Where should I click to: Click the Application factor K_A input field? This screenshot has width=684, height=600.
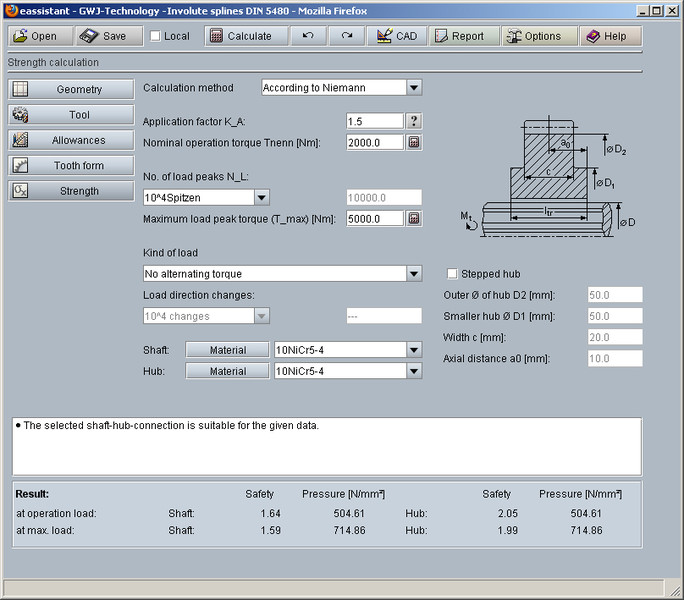click(x=374, y=121)
